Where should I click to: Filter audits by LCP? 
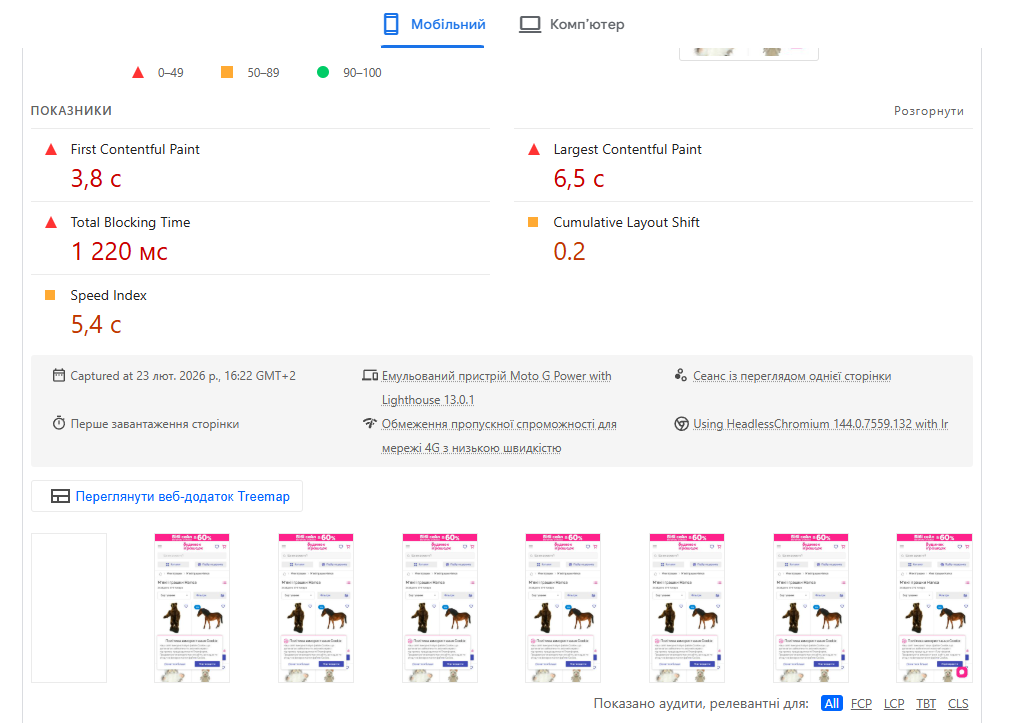tap(894, 704)
